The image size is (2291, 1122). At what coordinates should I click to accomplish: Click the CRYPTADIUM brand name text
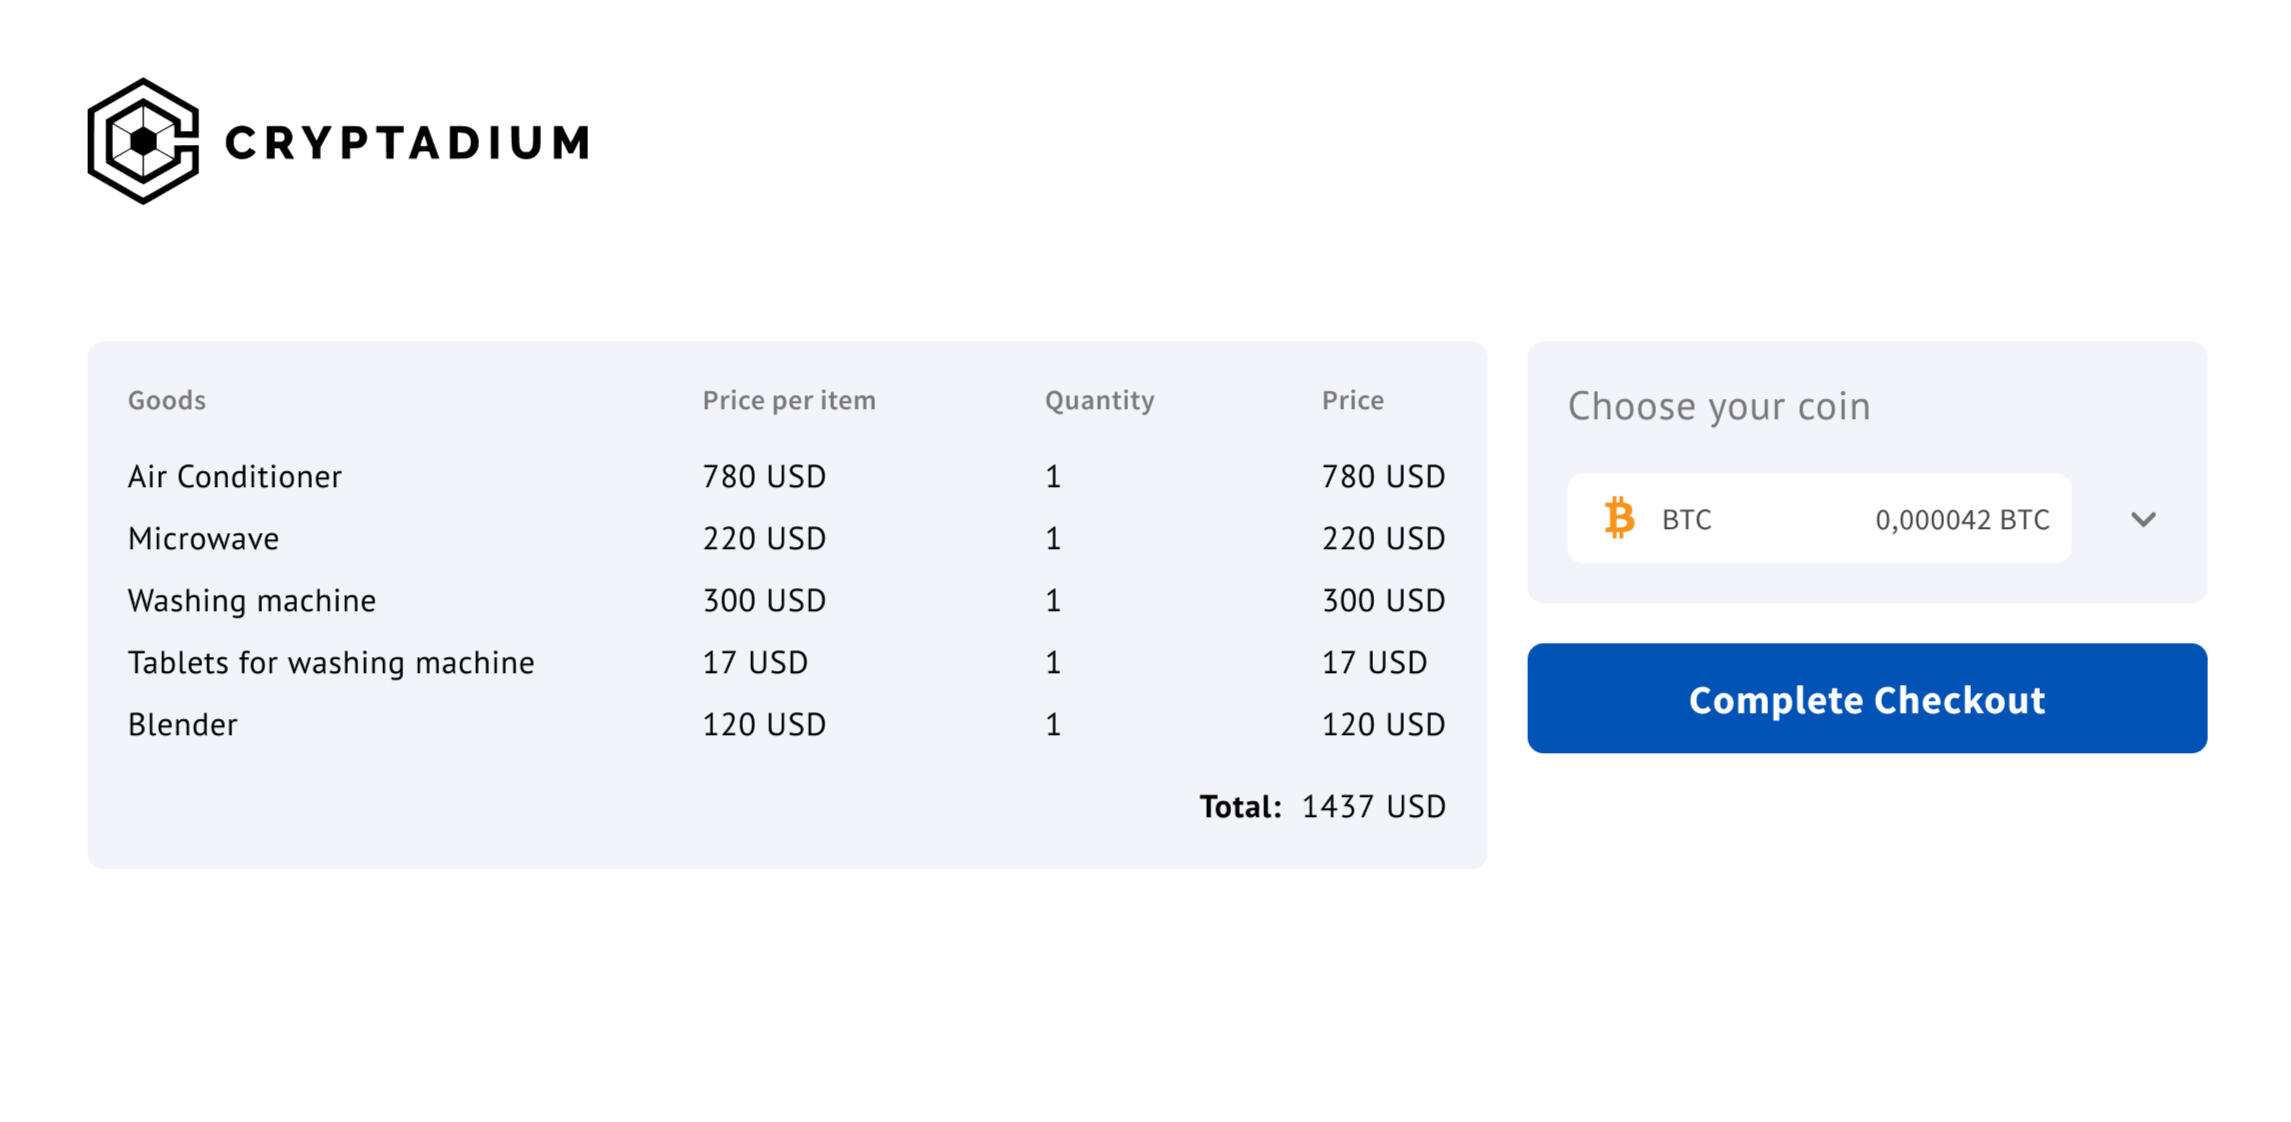(407, 143)
